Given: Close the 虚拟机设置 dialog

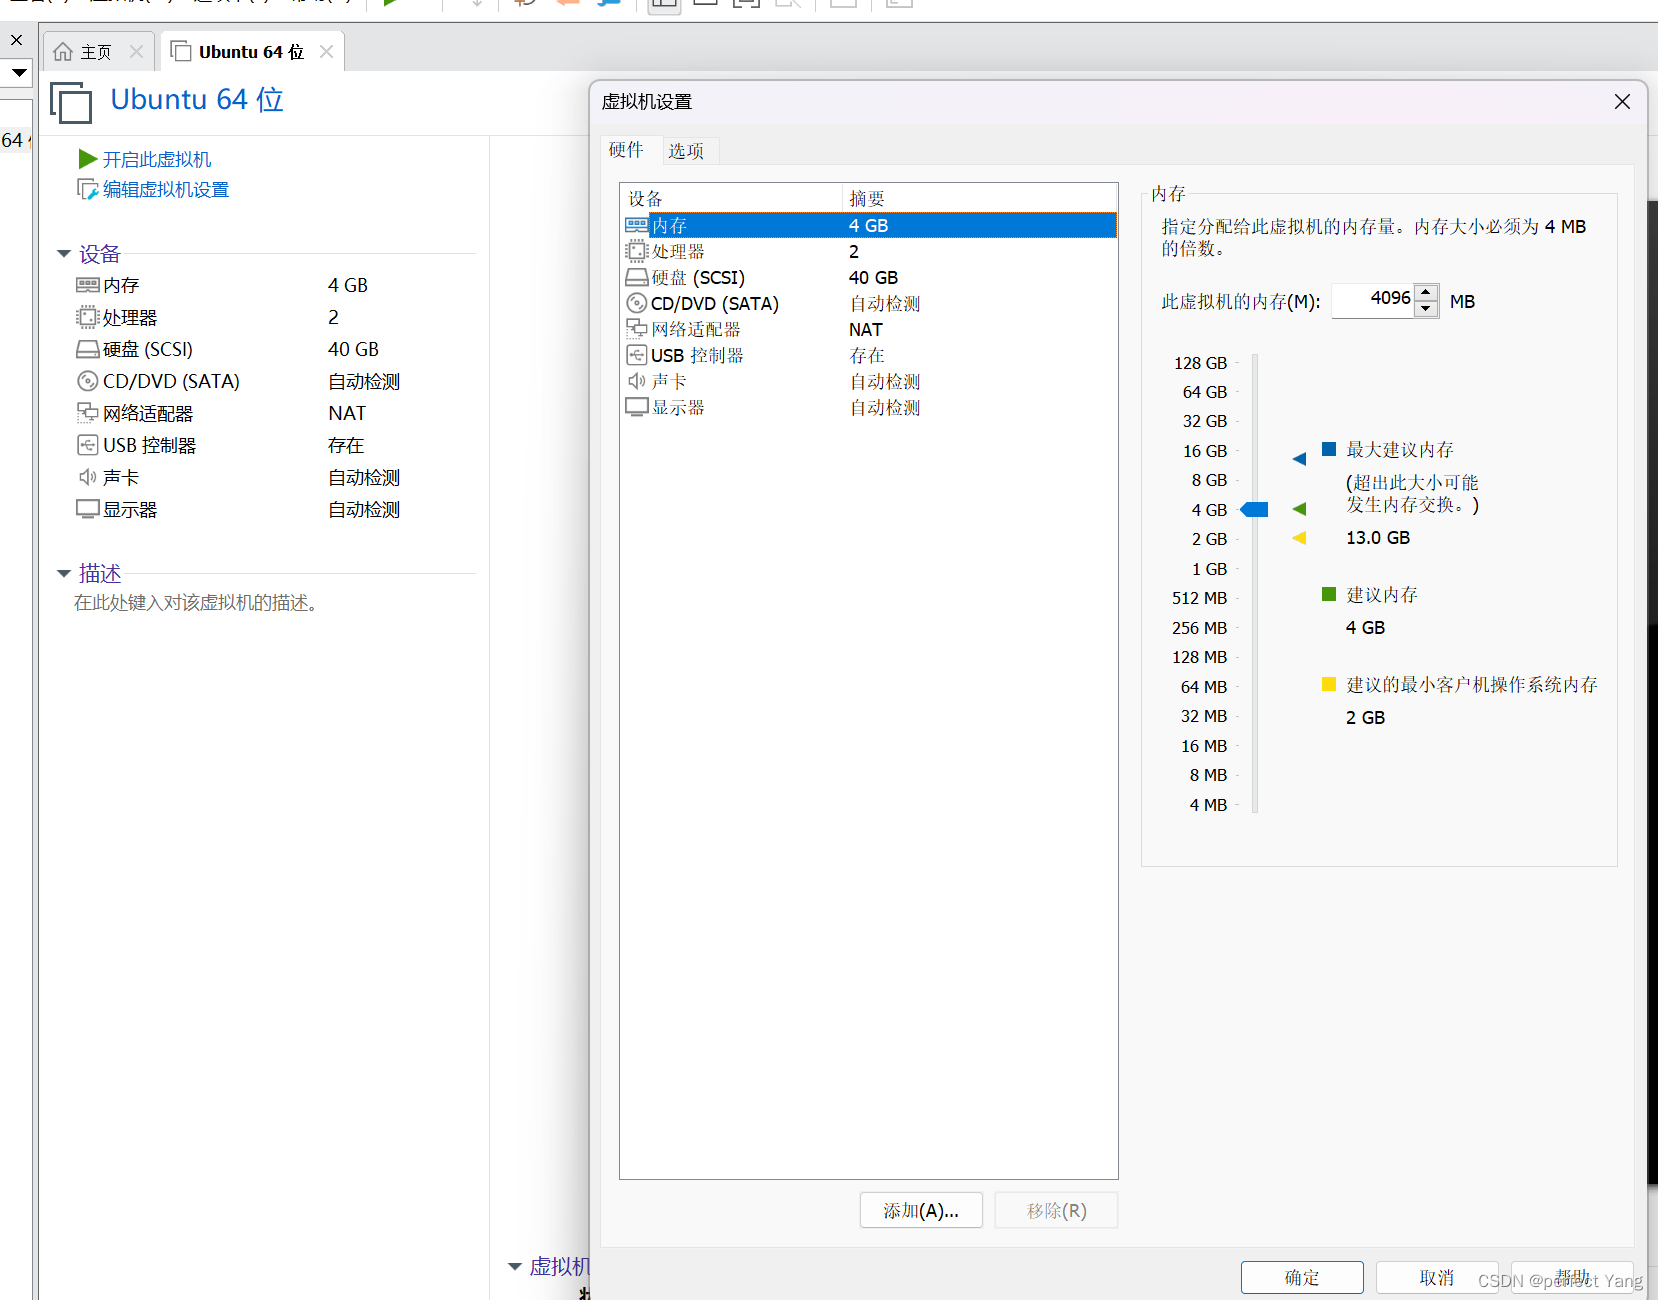Looking at the screenshot, I should click(1622, 102).
